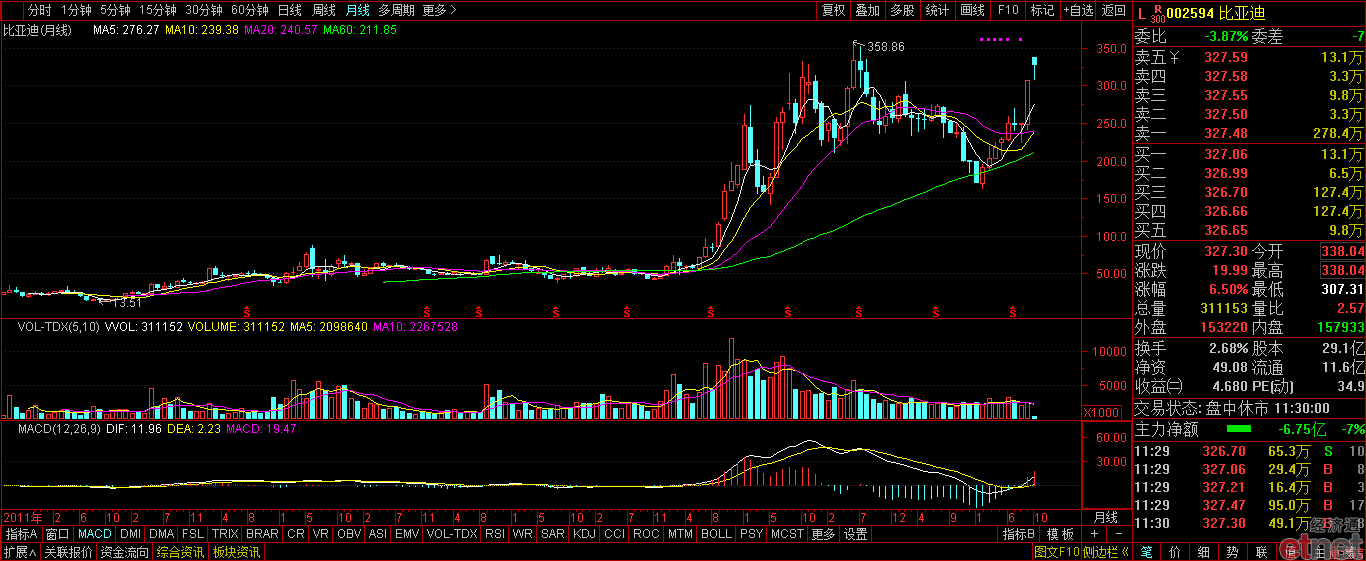Select the 笔 tick tab
This screenshot has height=561, width=1366.
1146,552
